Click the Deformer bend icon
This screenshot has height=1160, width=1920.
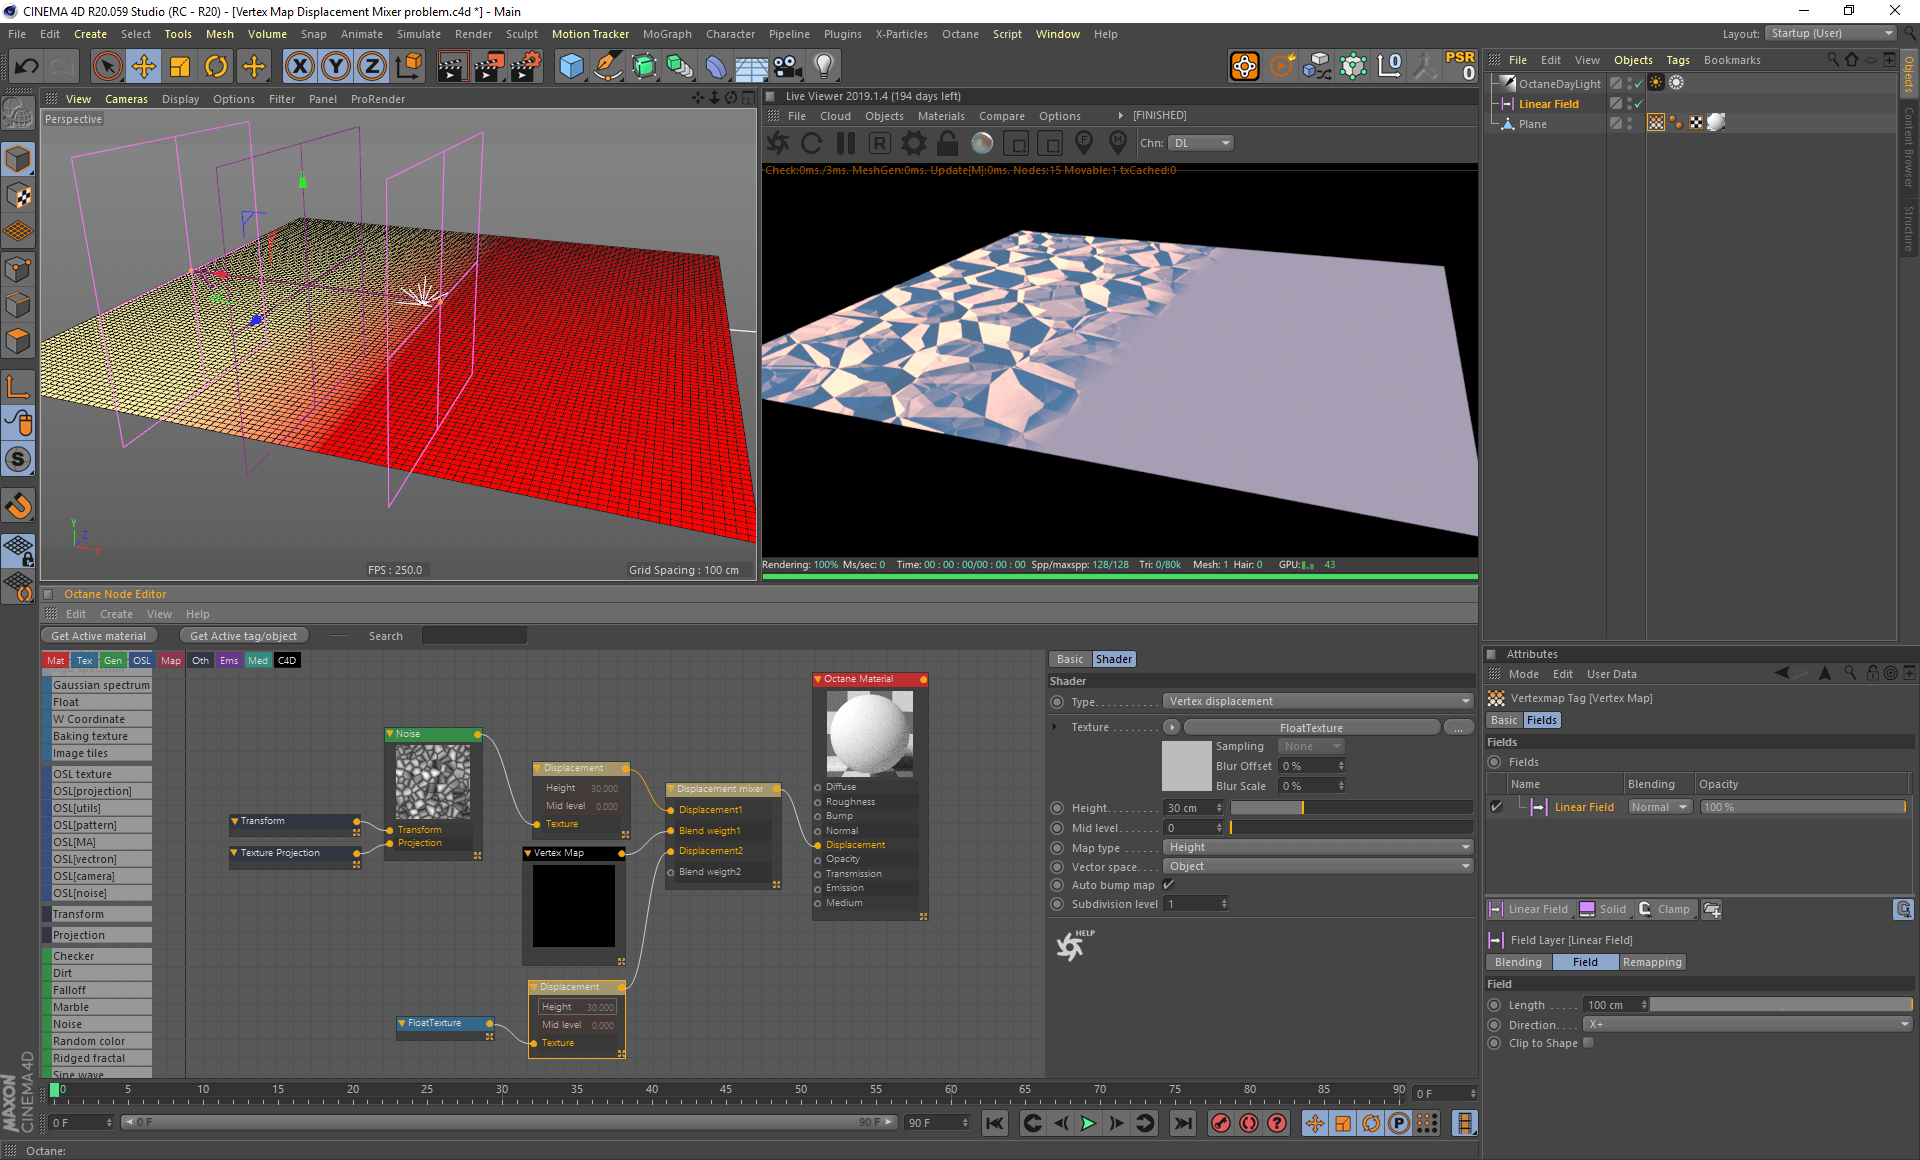[716, 67]
